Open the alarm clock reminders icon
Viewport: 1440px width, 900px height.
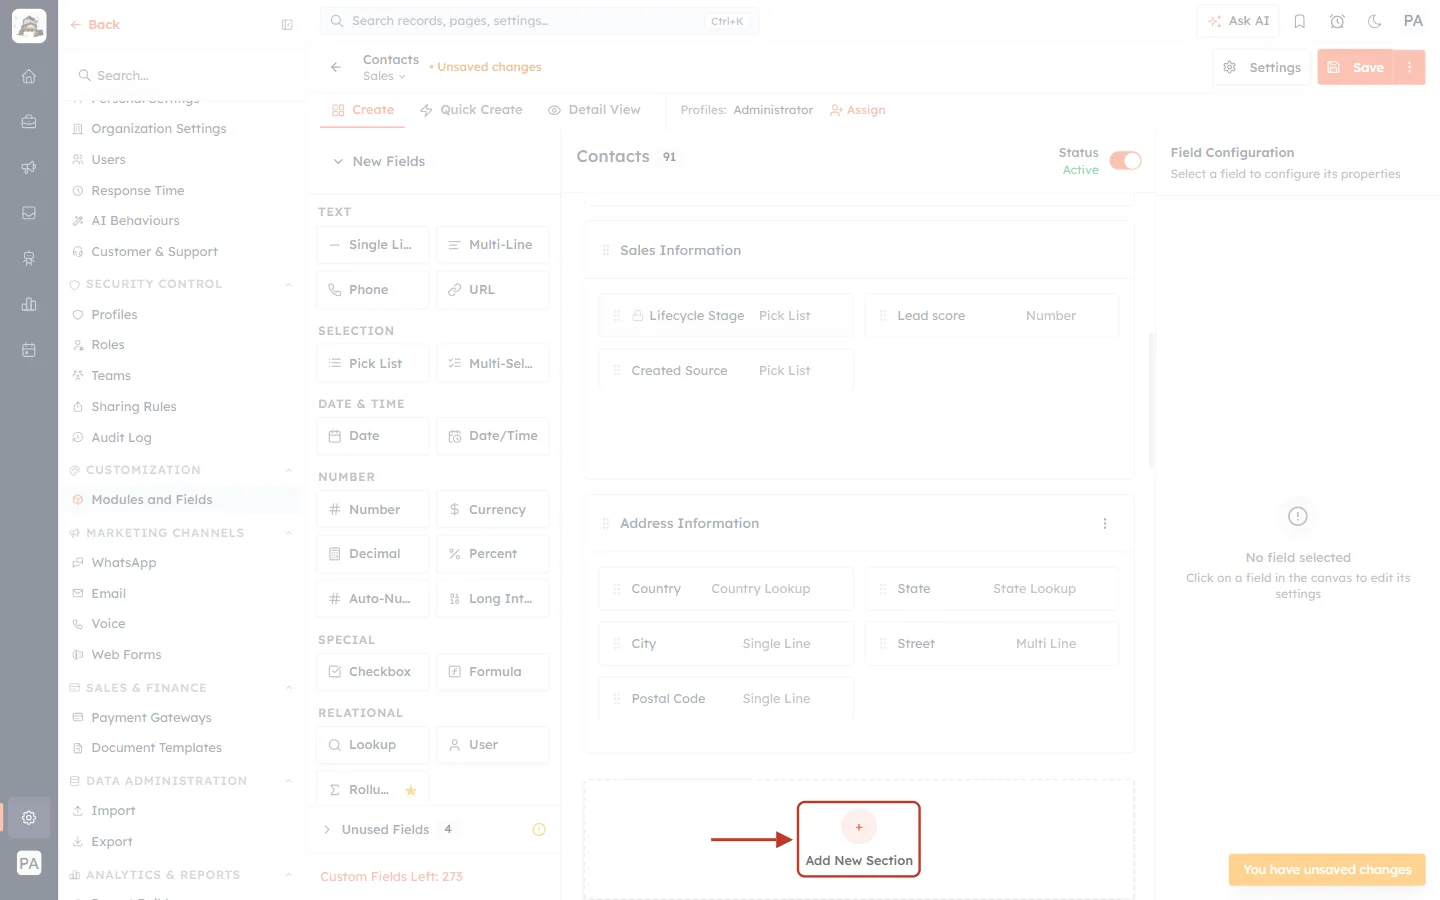(1337, 21)
